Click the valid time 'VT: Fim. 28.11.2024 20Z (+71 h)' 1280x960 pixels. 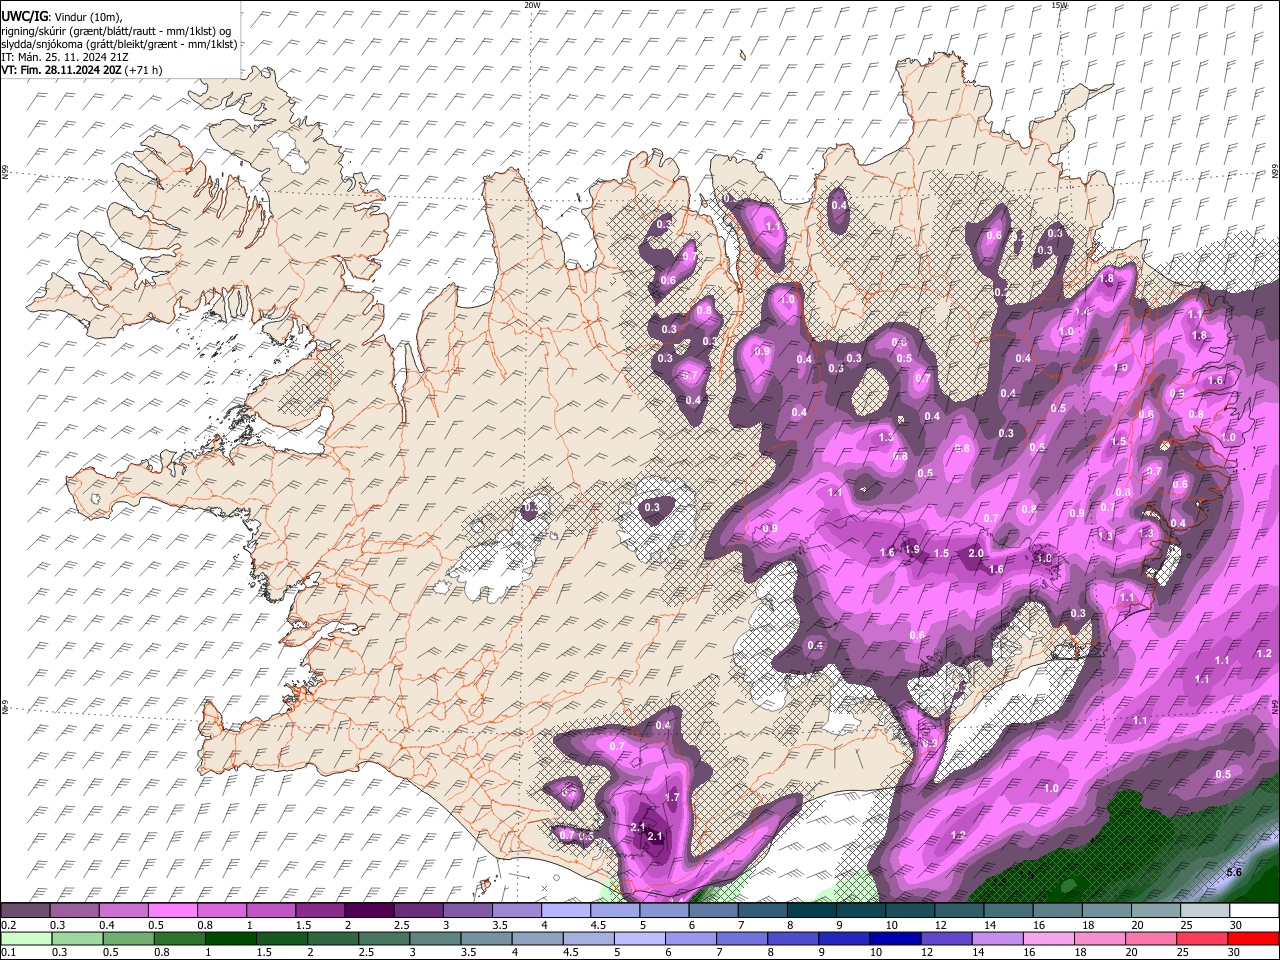click(81, 70)
